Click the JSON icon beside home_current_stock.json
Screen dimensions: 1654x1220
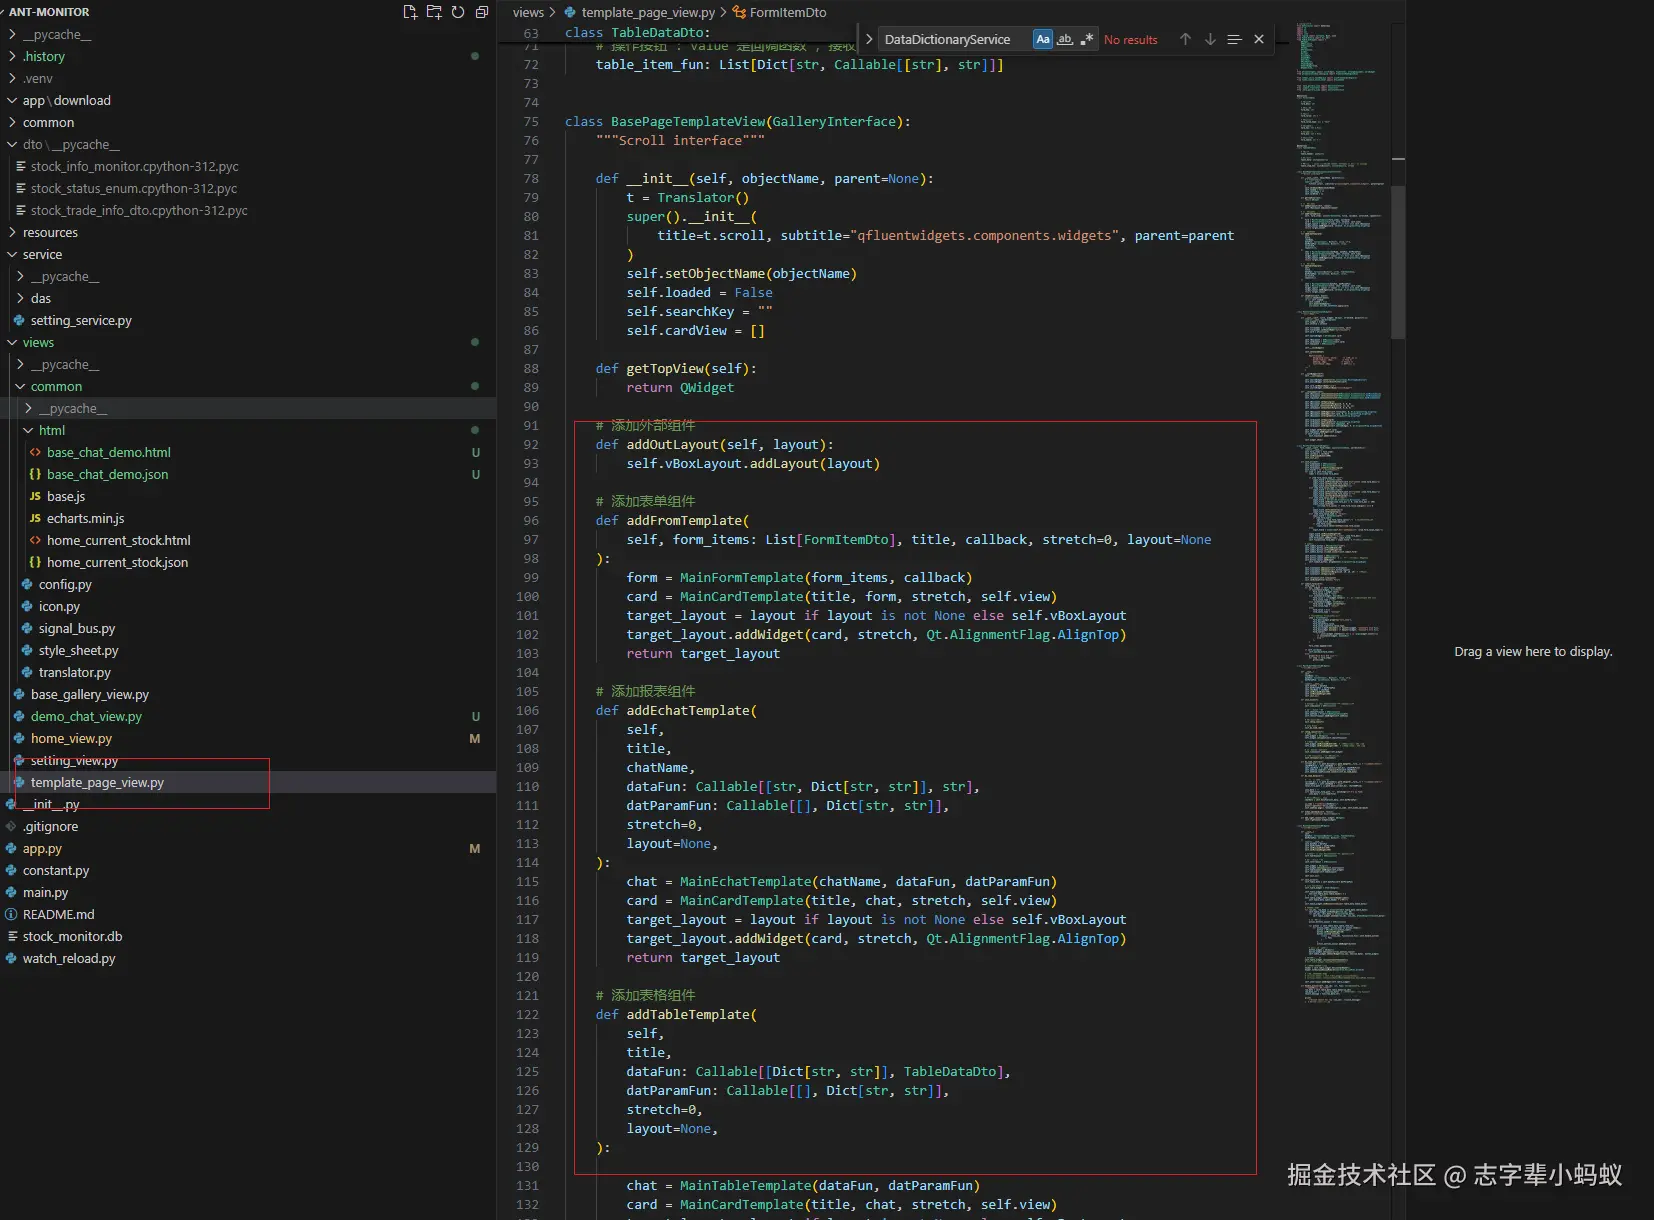[35, 562]
